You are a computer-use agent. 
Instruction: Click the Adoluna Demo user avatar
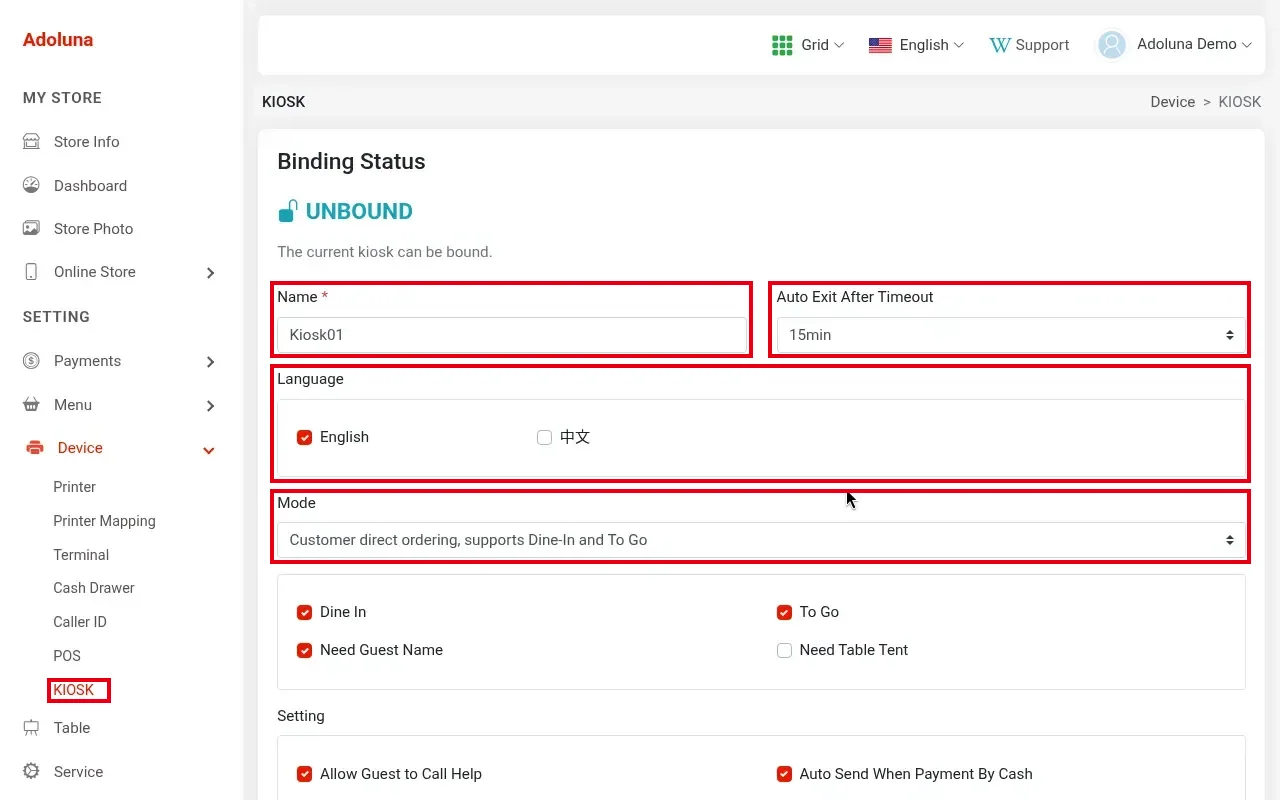coord(1112,45)
